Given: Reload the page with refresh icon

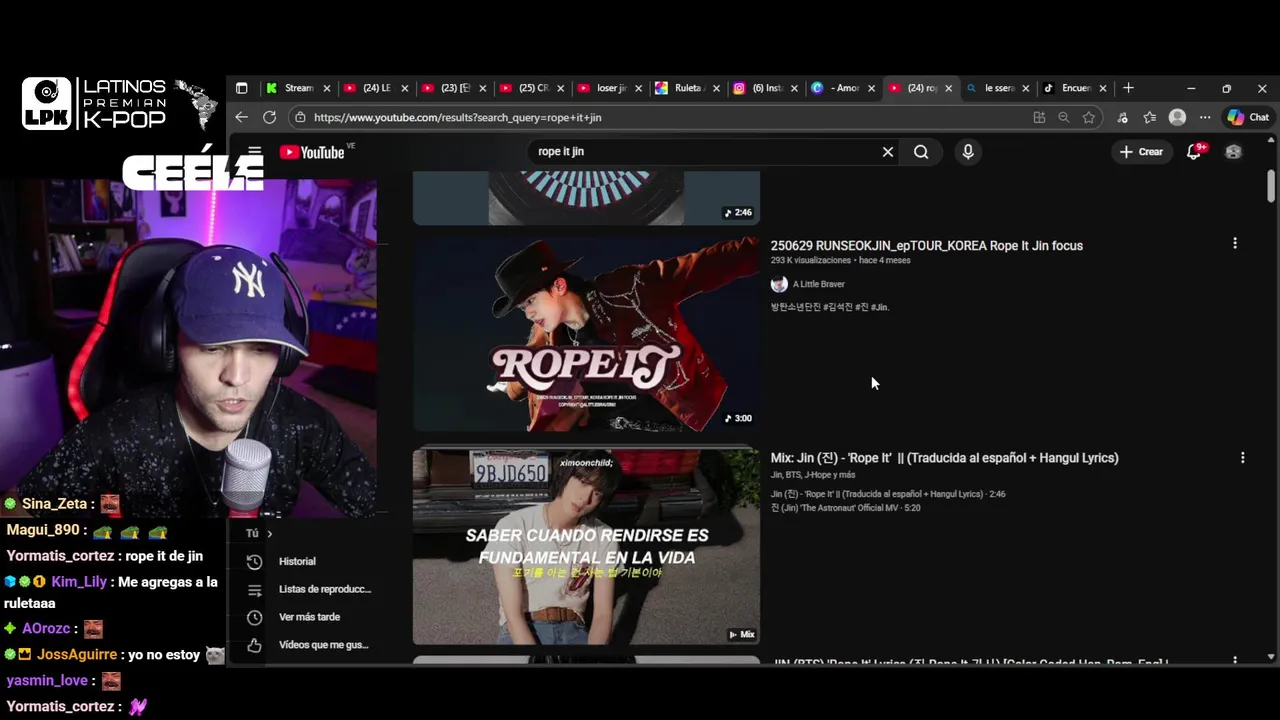Looking at the screenshot, I should coord(269,117).
